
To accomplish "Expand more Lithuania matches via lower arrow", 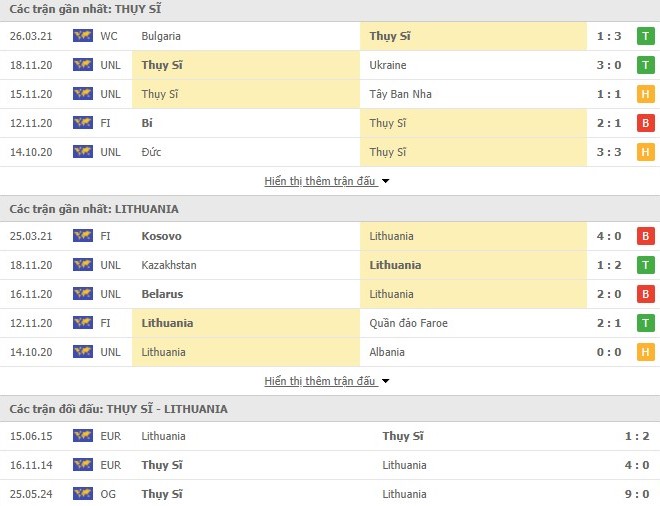I will pos(386,382).
